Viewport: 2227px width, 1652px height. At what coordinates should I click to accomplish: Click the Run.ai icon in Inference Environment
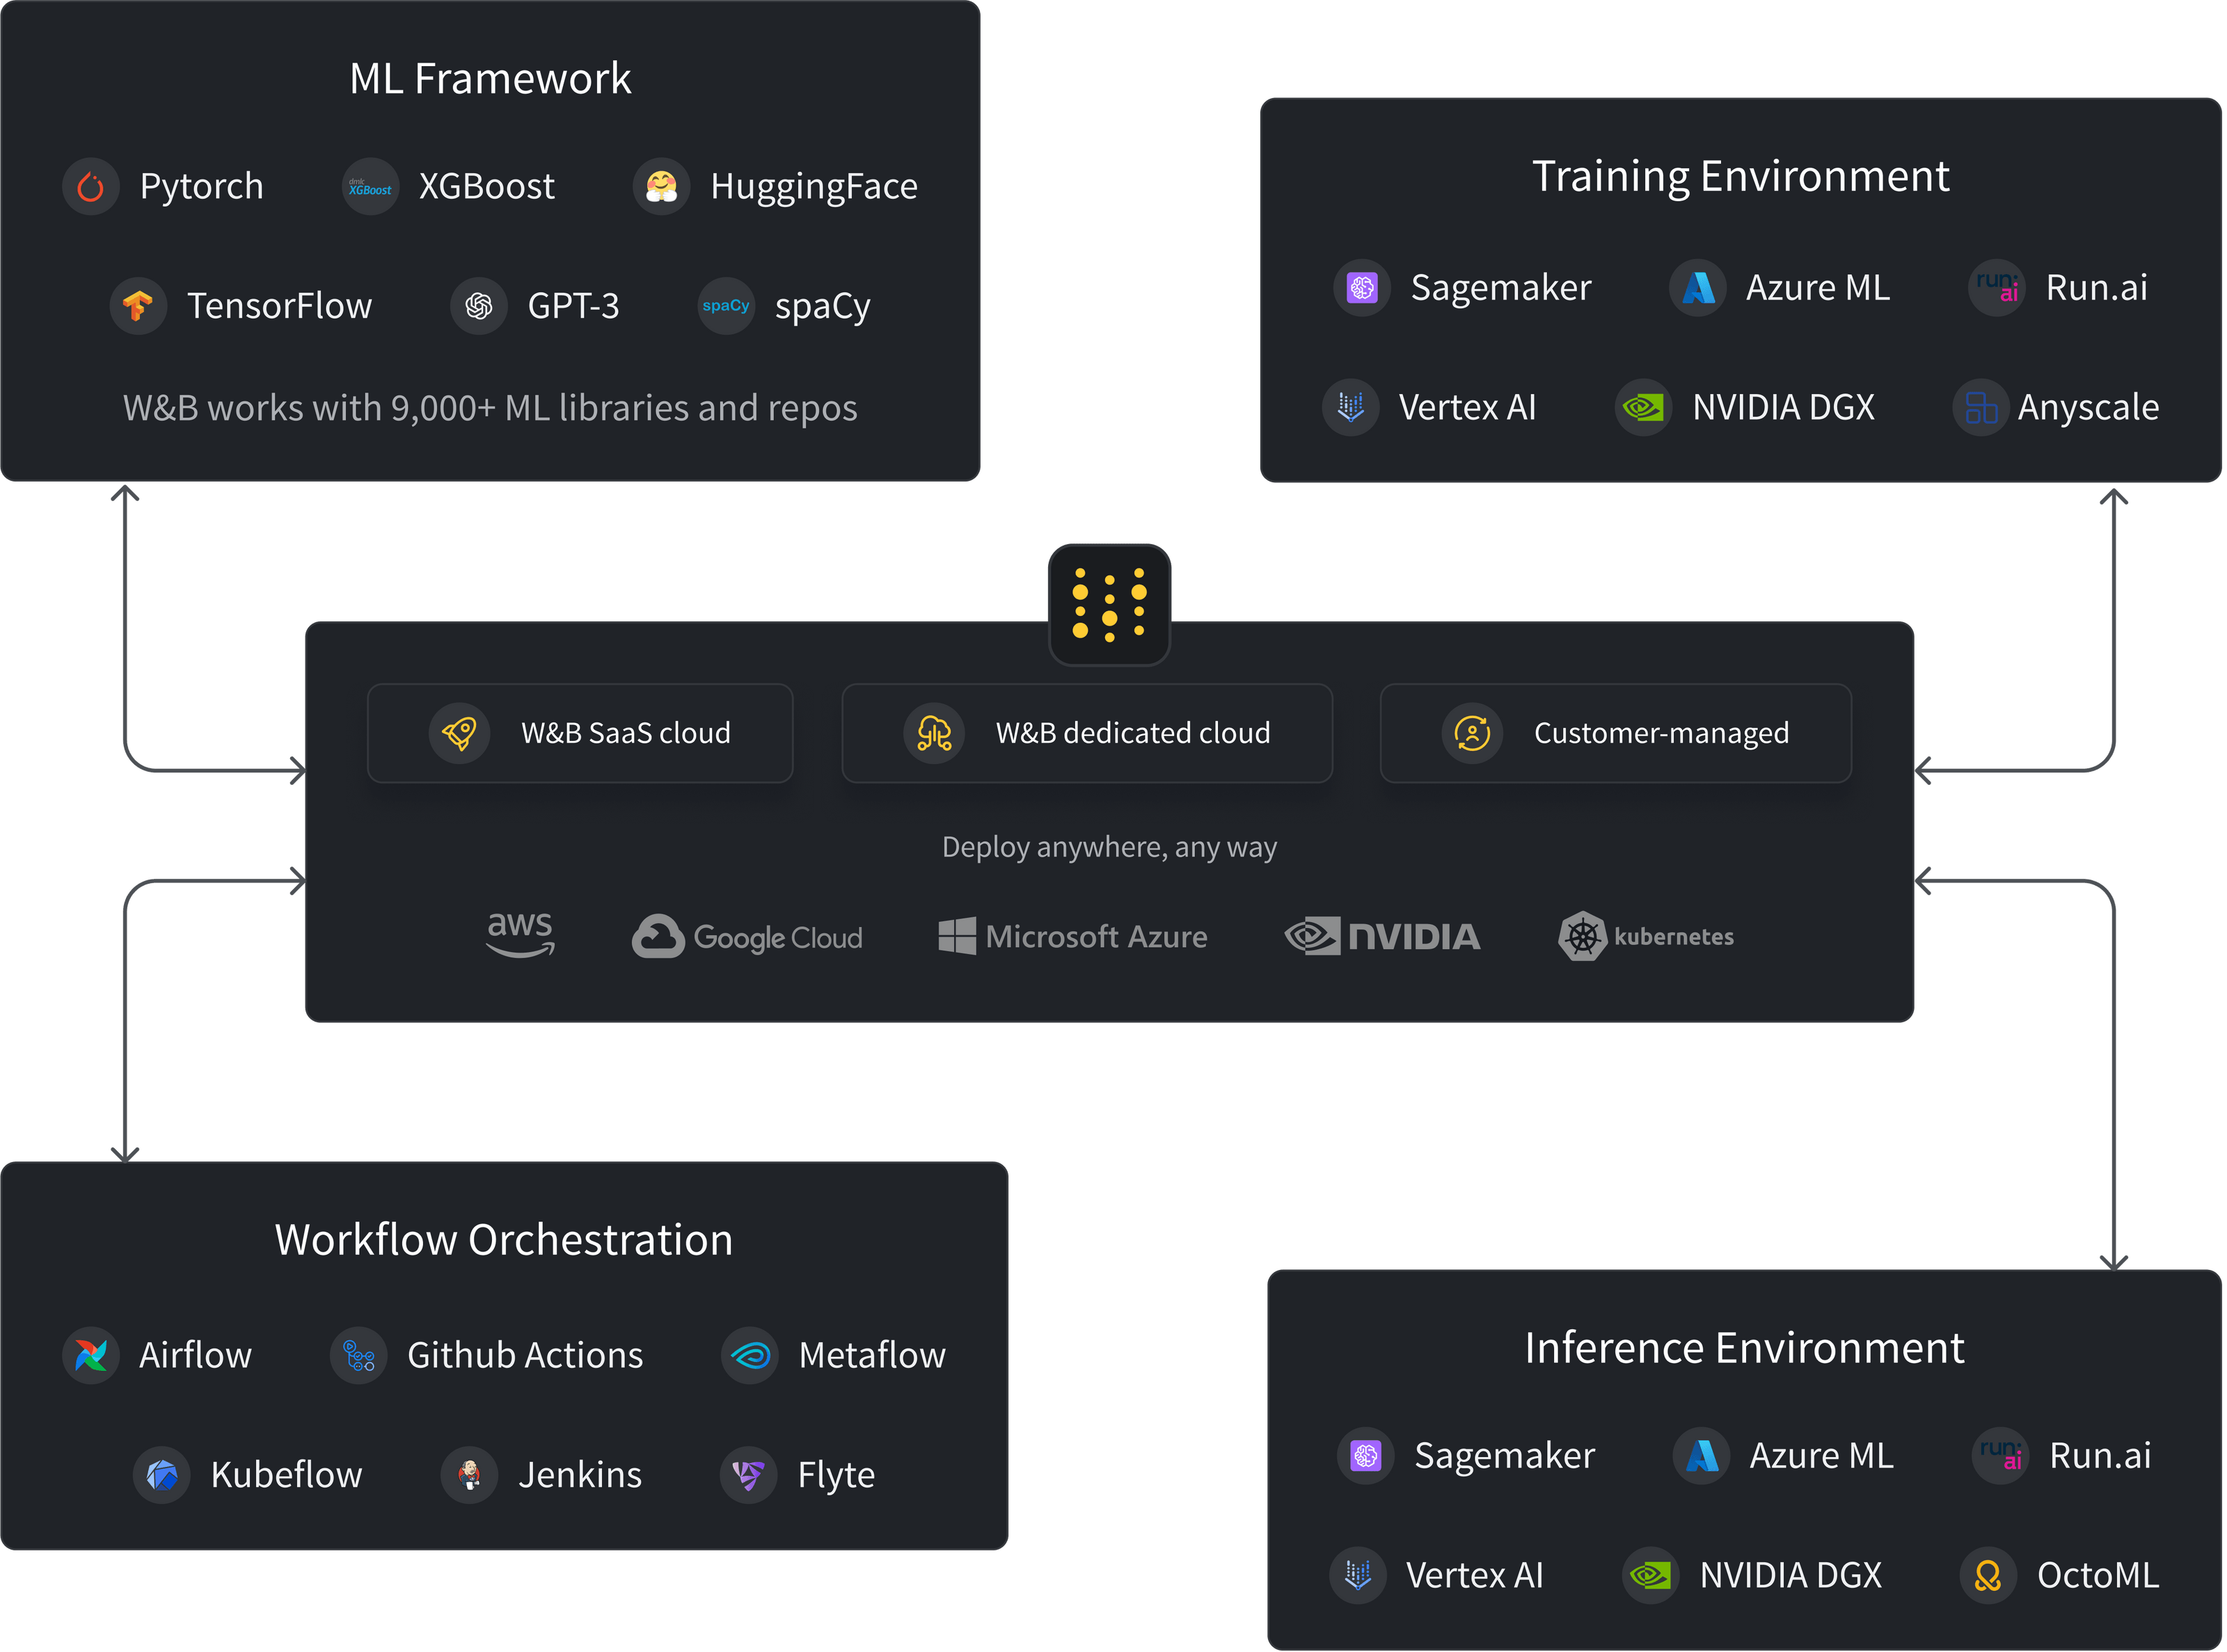coord(1999,1456)
